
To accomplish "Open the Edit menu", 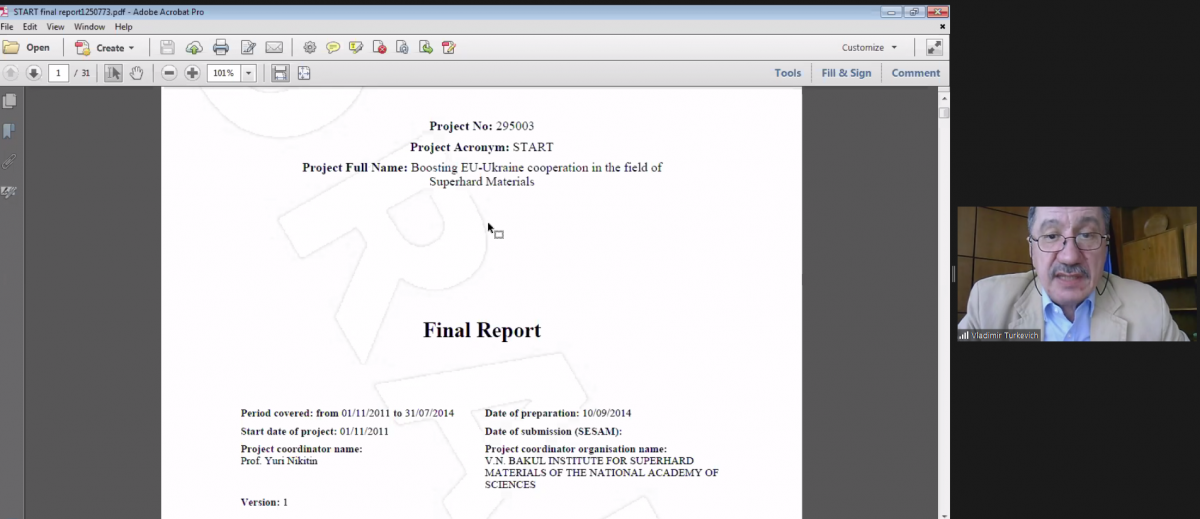I will (30, 27).
